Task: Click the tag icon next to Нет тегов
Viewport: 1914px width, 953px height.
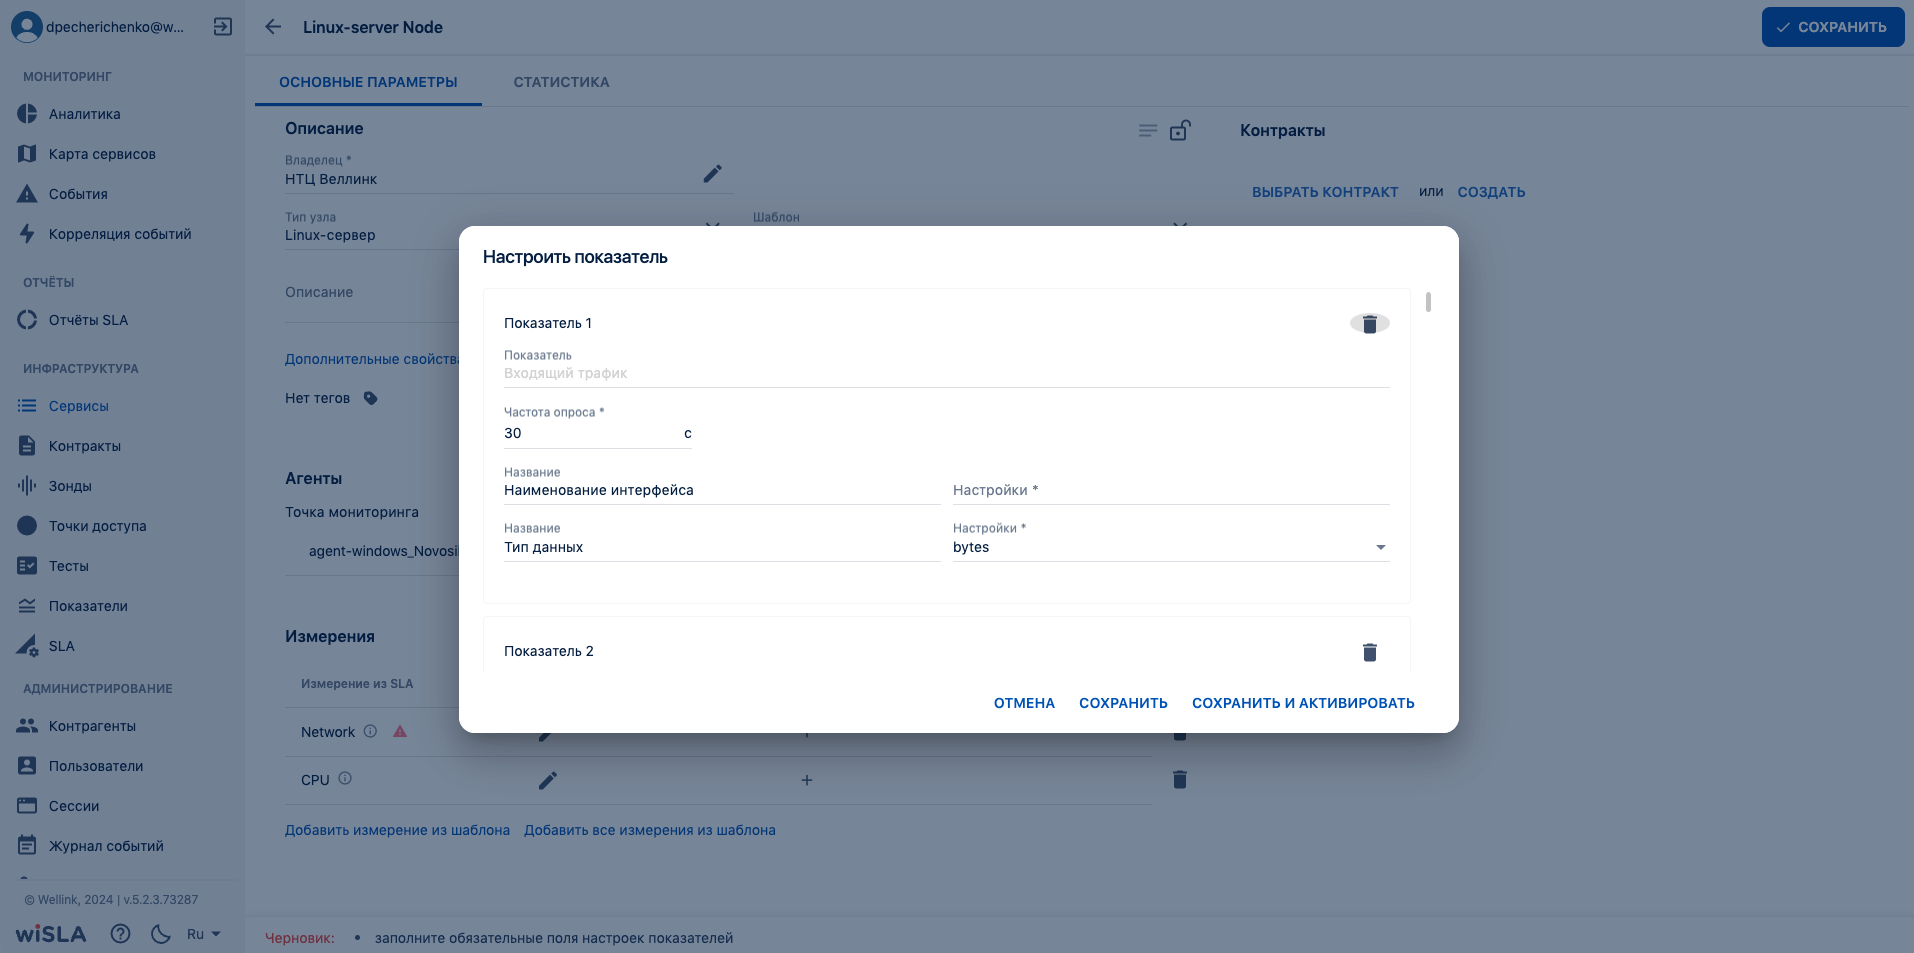Action: [371, 398]
